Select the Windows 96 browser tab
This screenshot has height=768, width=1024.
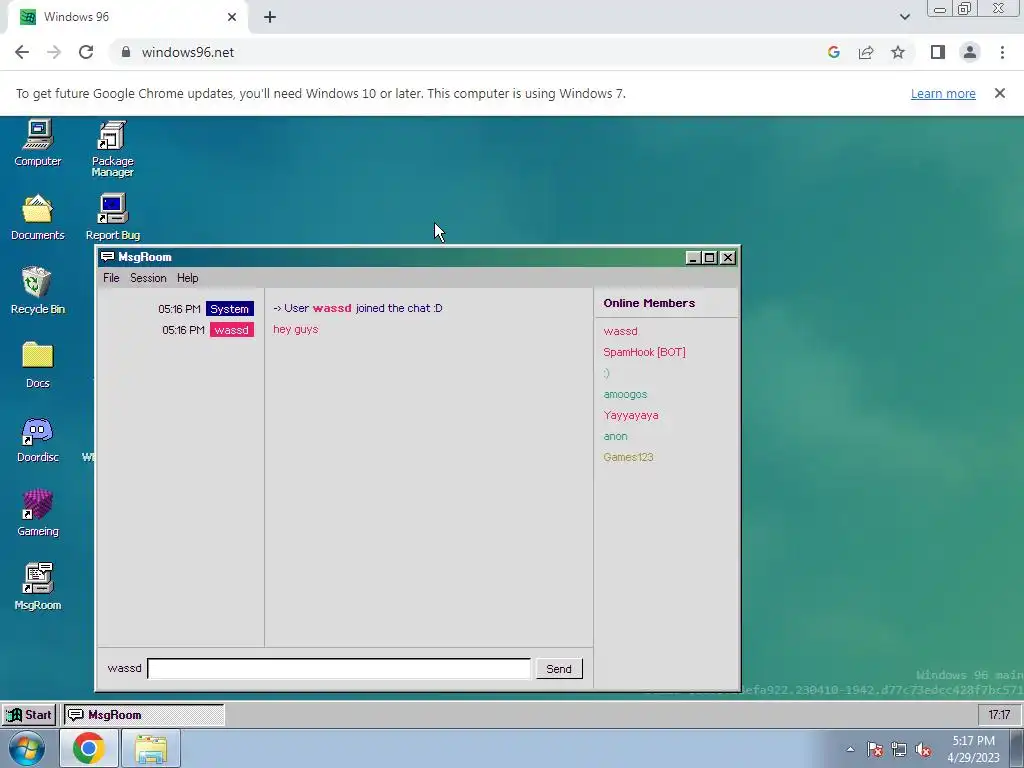click(128, 17)
